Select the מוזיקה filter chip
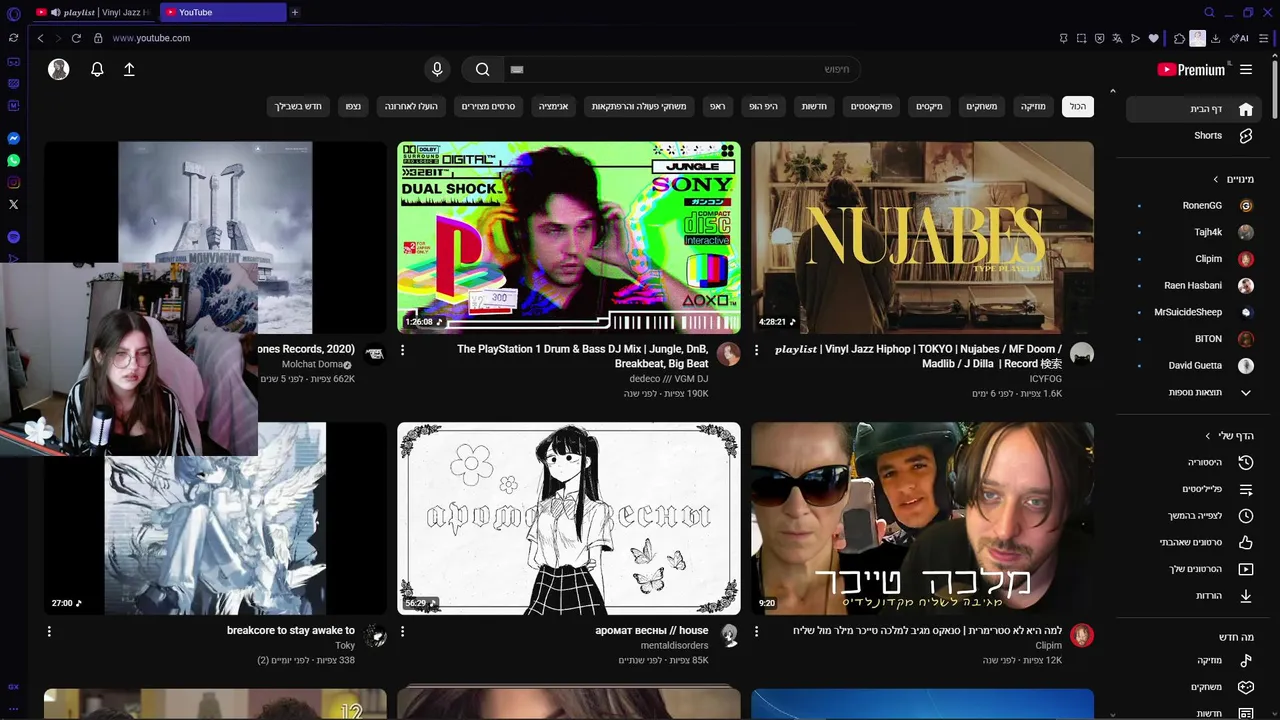 click(1033, 106)
